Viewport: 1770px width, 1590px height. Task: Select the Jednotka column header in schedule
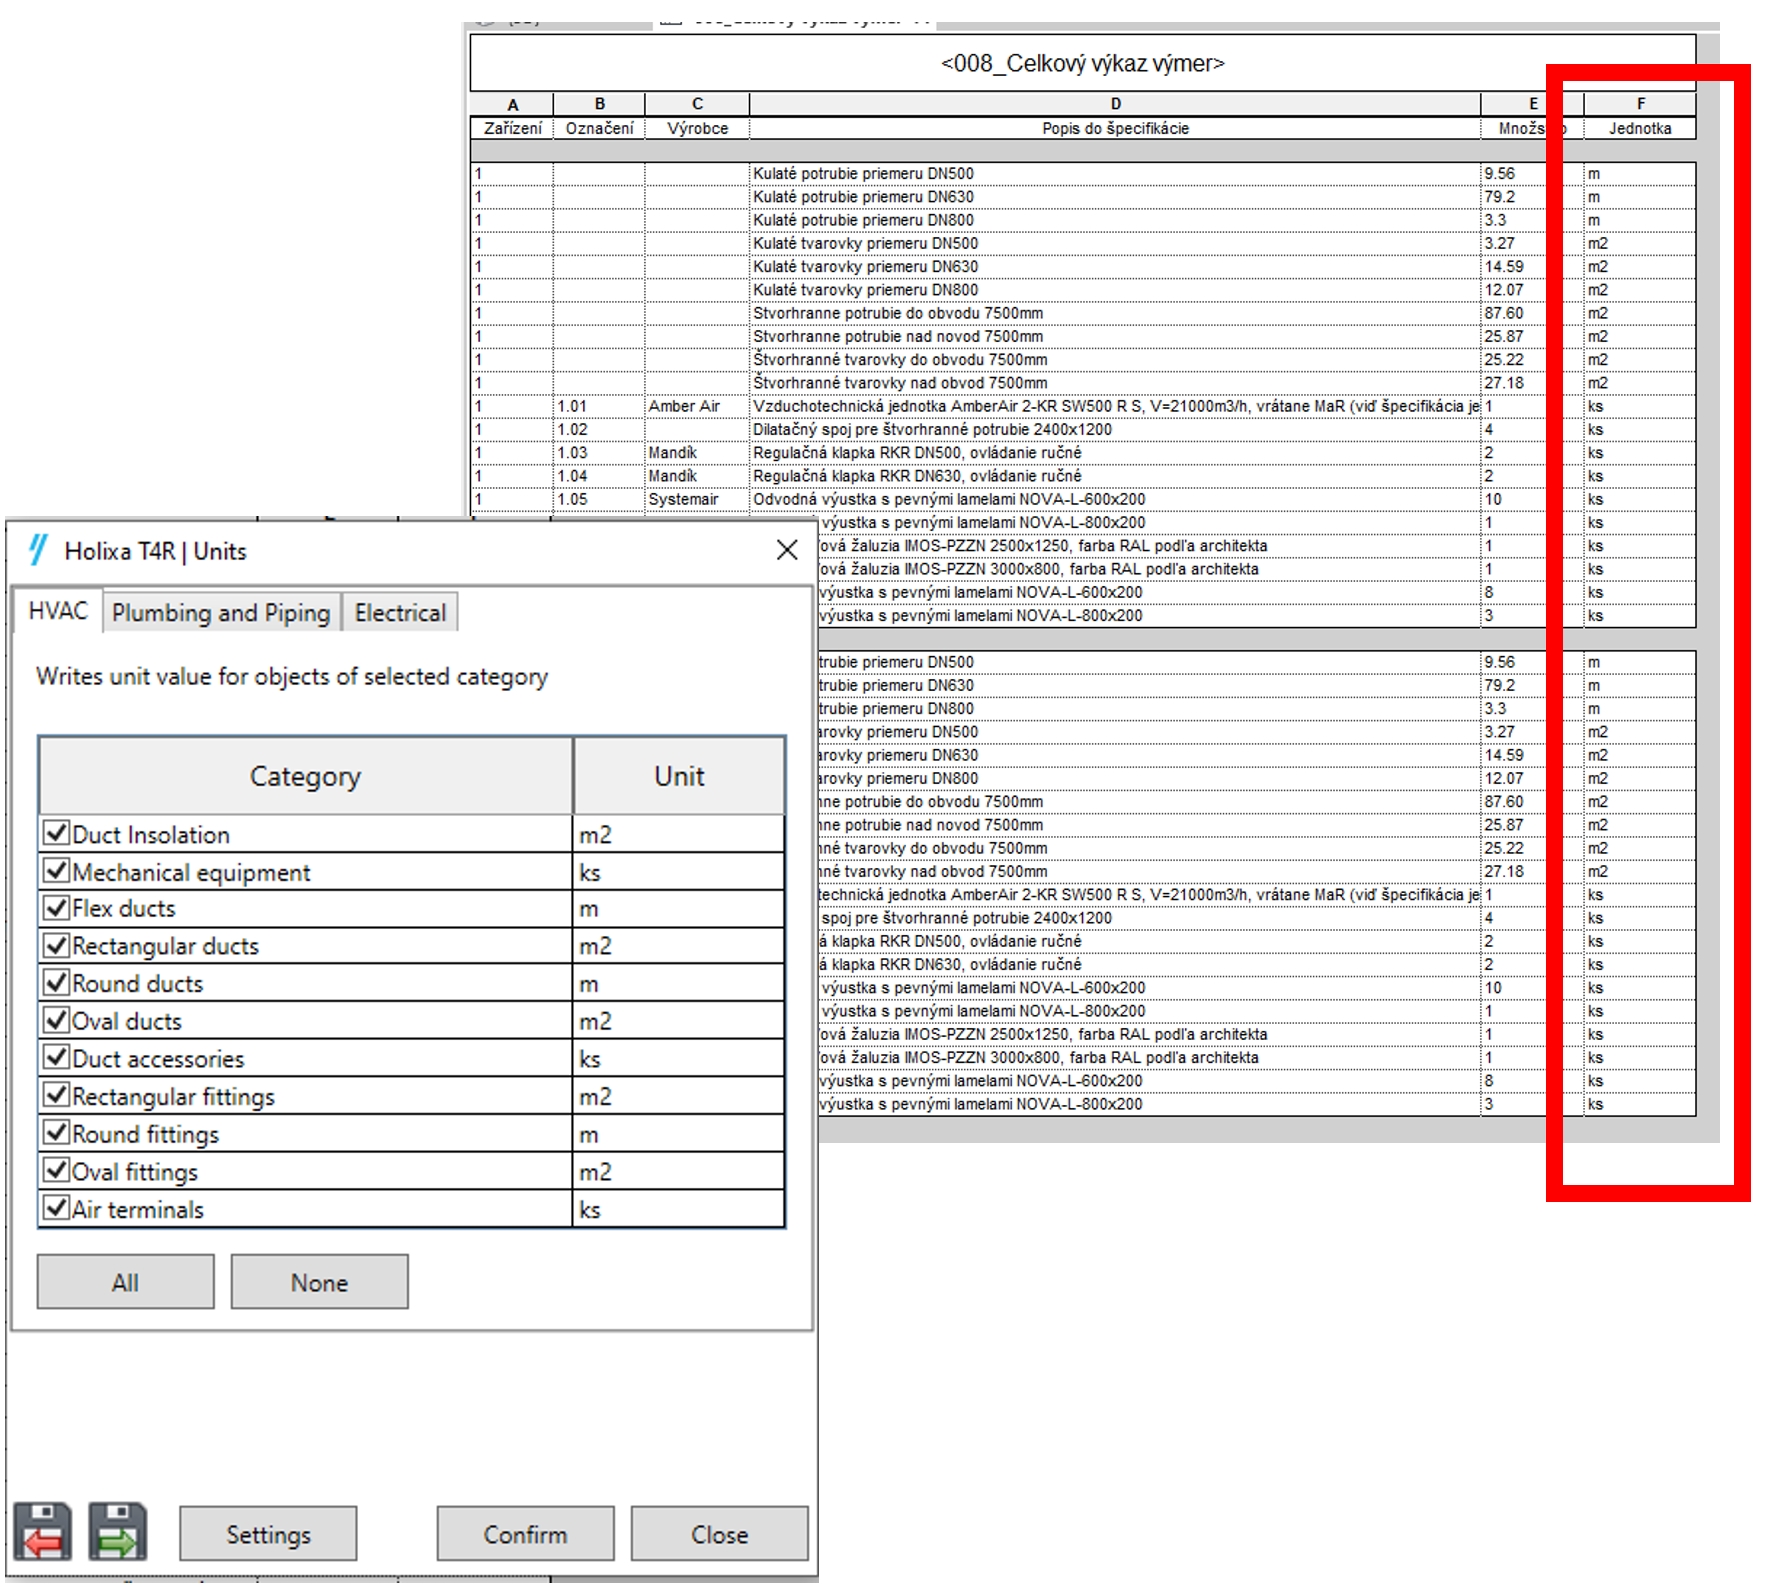pyautogui.click(x=1639, y=128)
